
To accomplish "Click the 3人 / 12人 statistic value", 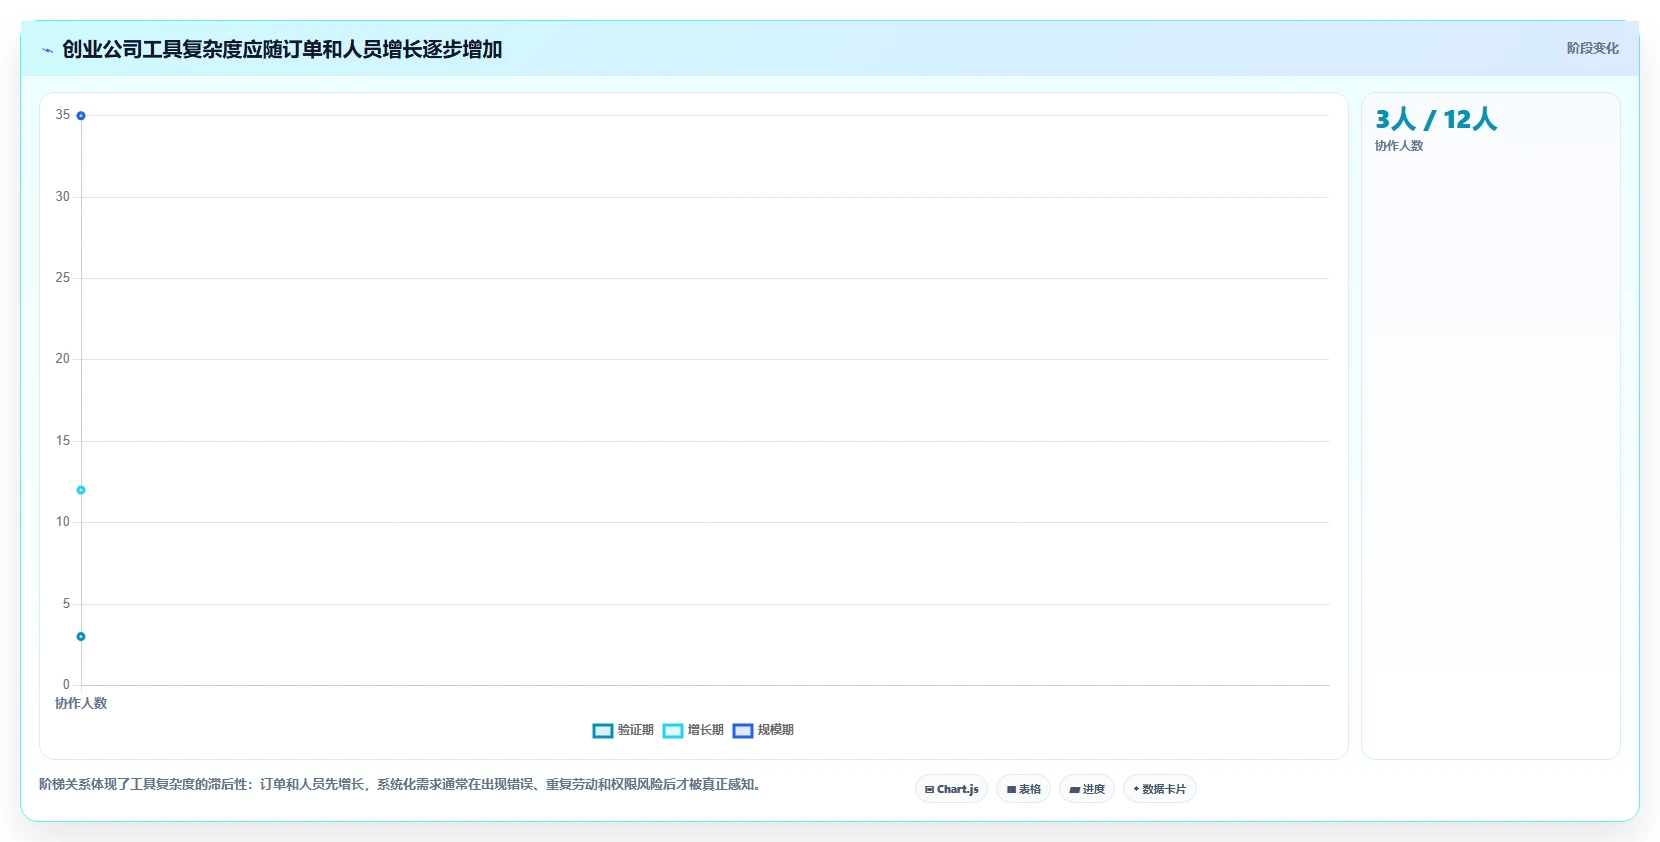I will [x=1436, y=119].
